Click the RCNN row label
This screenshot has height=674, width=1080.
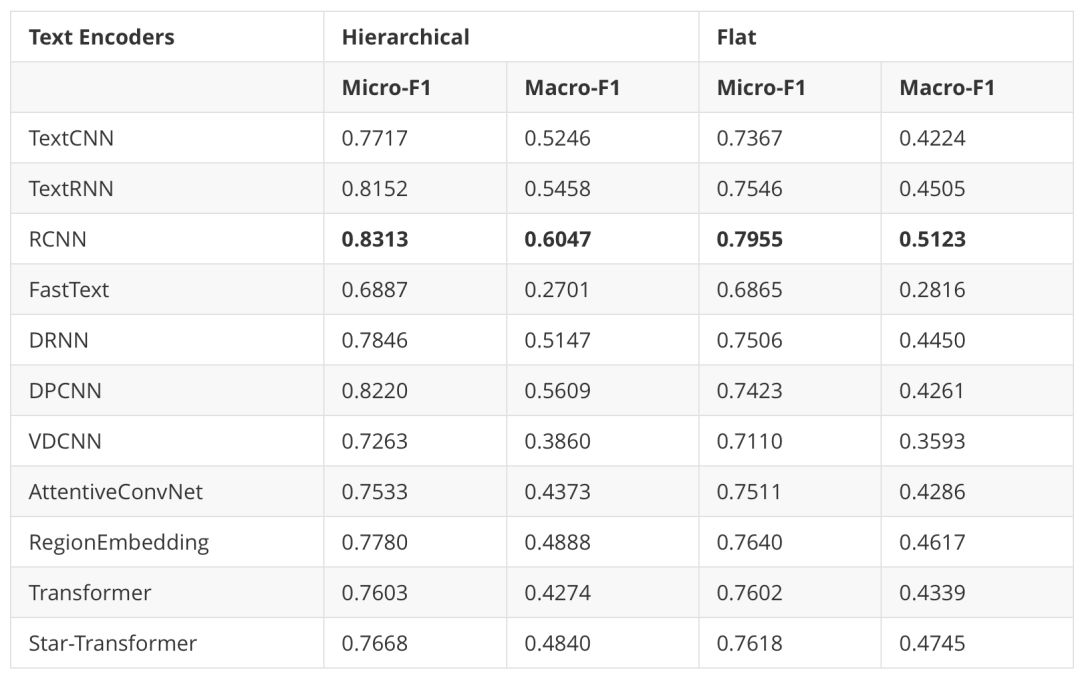point(58,239)
